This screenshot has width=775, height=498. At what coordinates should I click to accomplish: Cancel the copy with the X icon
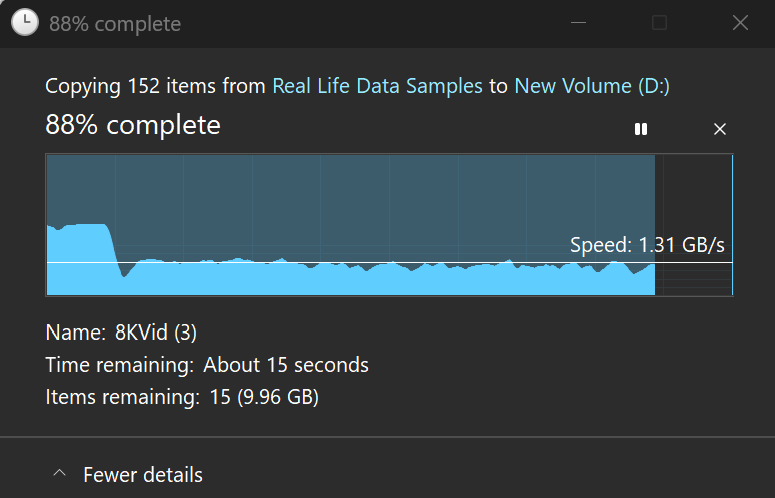pos(720,129)
